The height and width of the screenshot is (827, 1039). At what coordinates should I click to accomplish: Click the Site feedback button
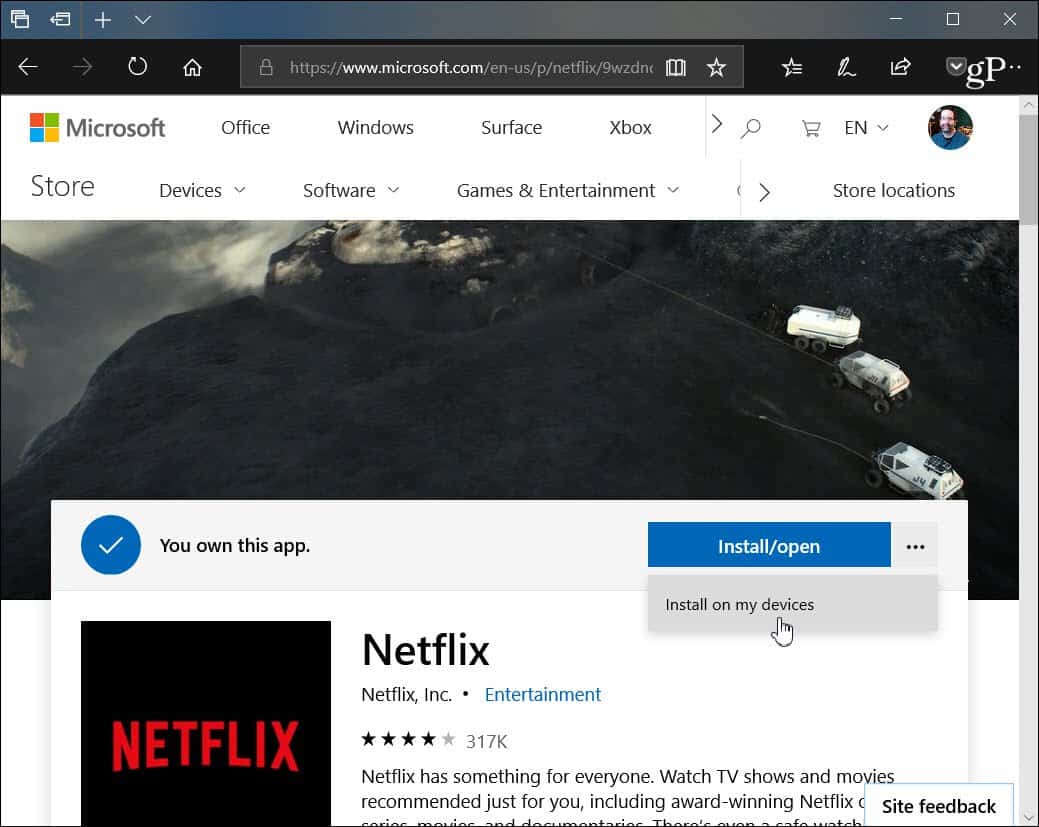pyautogui.click(x=939, y=806)
